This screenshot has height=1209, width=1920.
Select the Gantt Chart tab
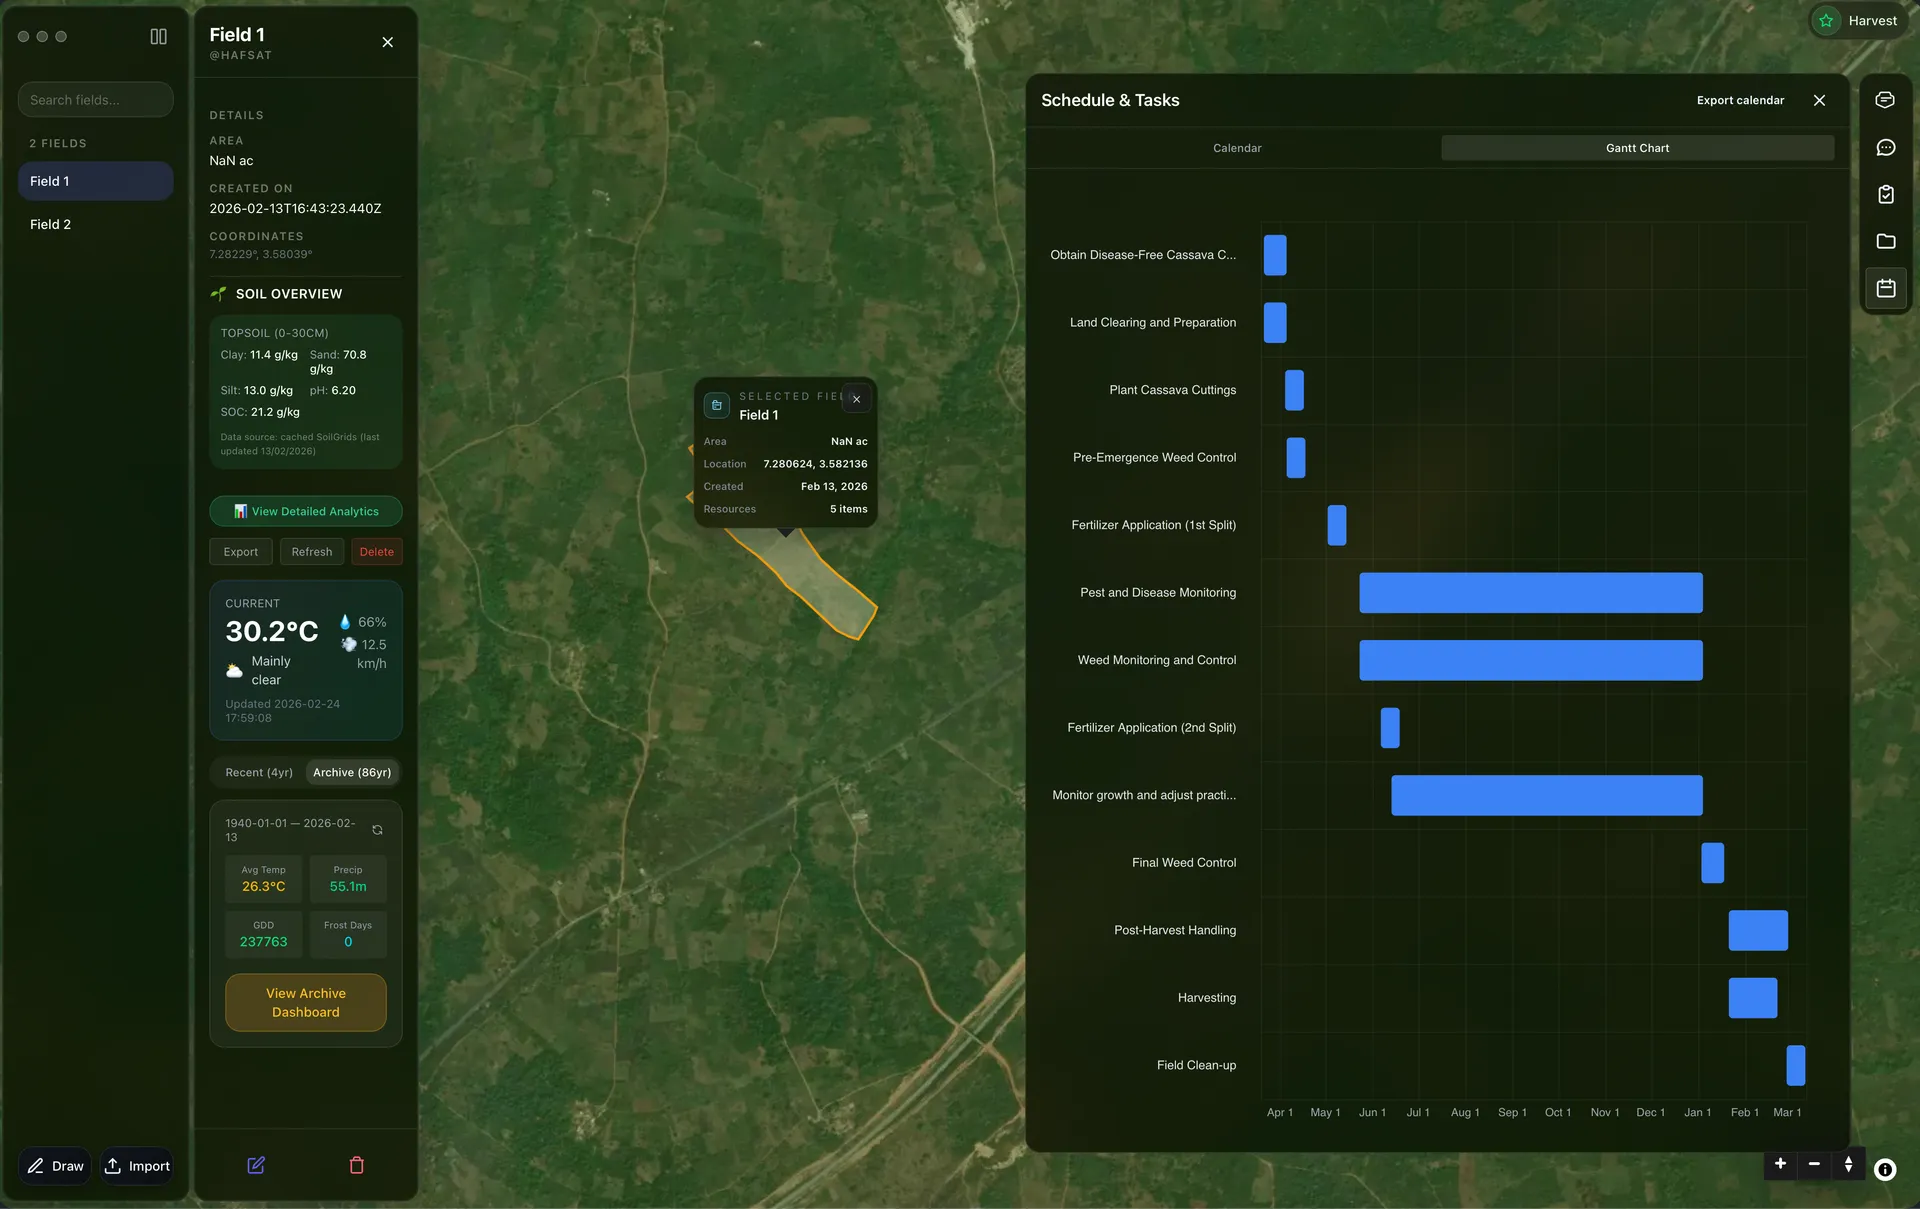point(1637,148)
